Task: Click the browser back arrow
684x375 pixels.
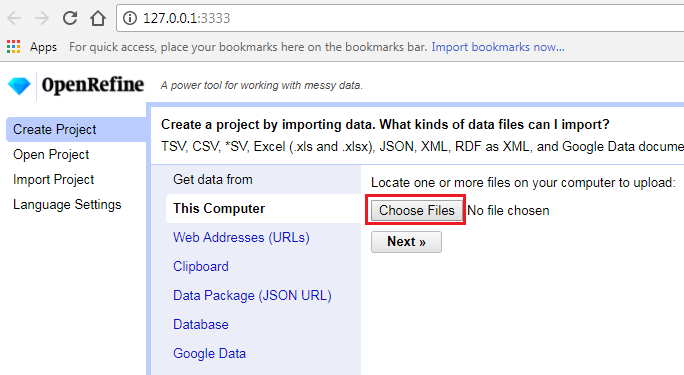Action: click(14, 18)
